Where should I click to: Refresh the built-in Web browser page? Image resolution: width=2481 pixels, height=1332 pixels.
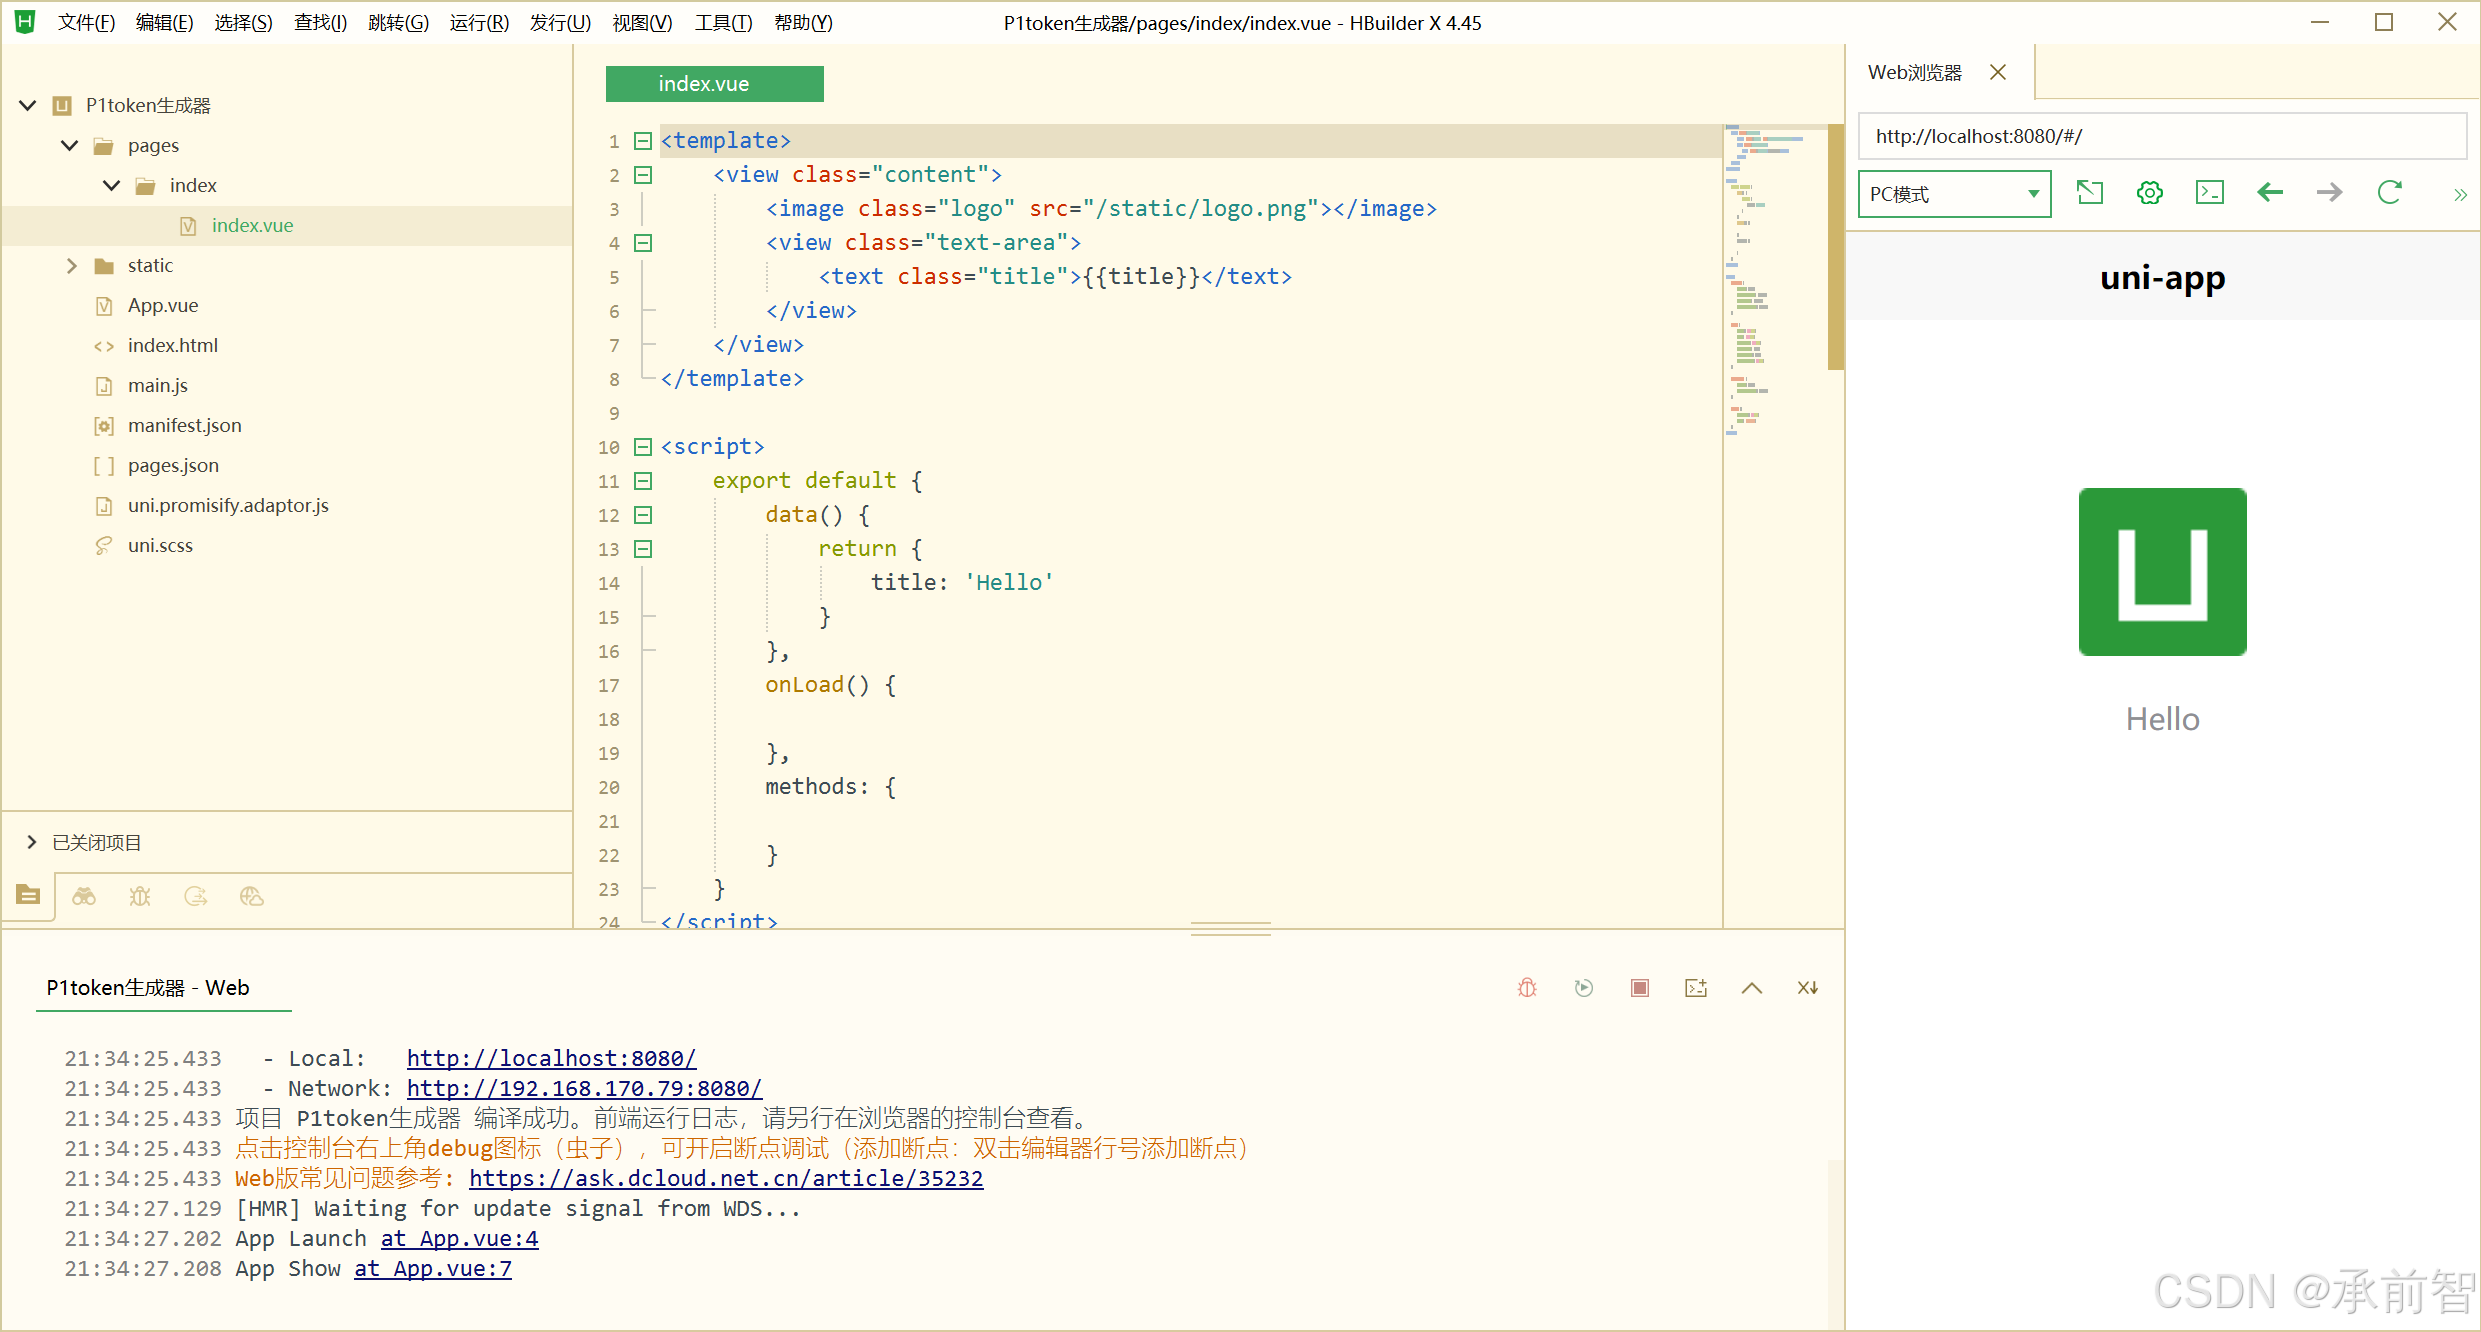pos(2389,193)
